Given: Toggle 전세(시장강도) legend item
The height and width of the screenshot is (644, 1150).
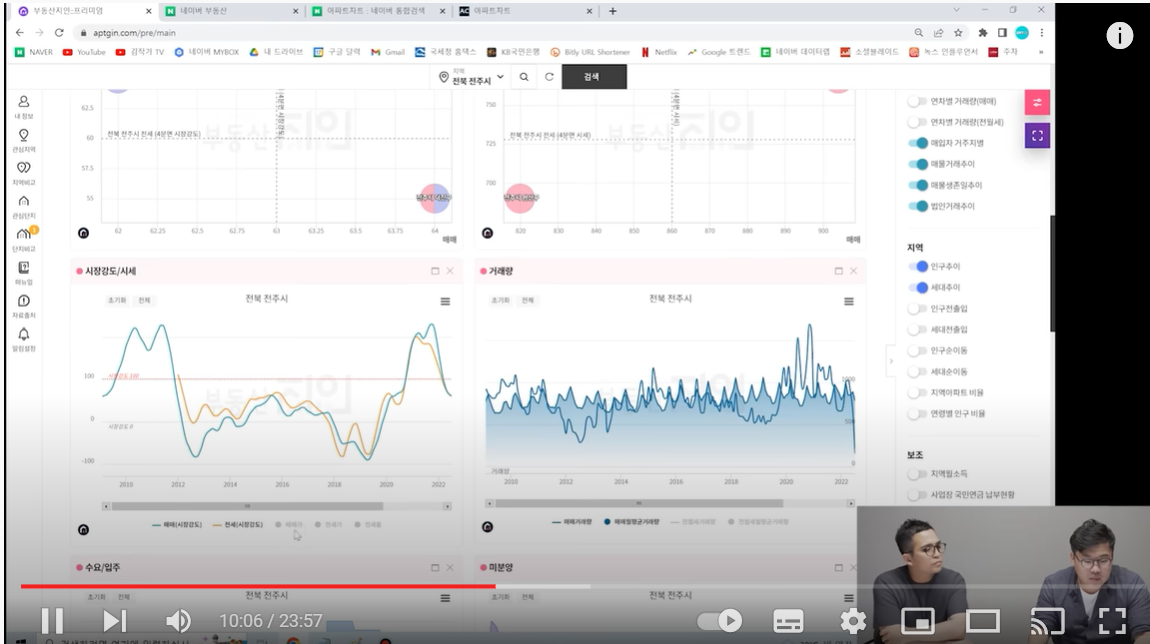Looking at the screenshot, I should tap(238, 524).
